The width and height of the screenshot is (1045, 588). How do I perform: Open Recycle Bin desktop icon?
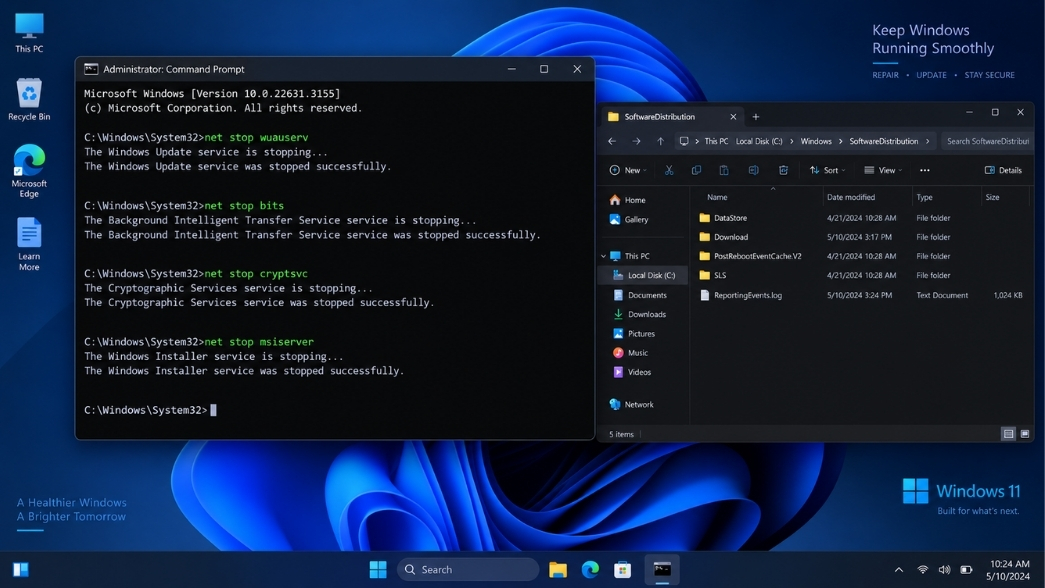click(x=29, y=100)
